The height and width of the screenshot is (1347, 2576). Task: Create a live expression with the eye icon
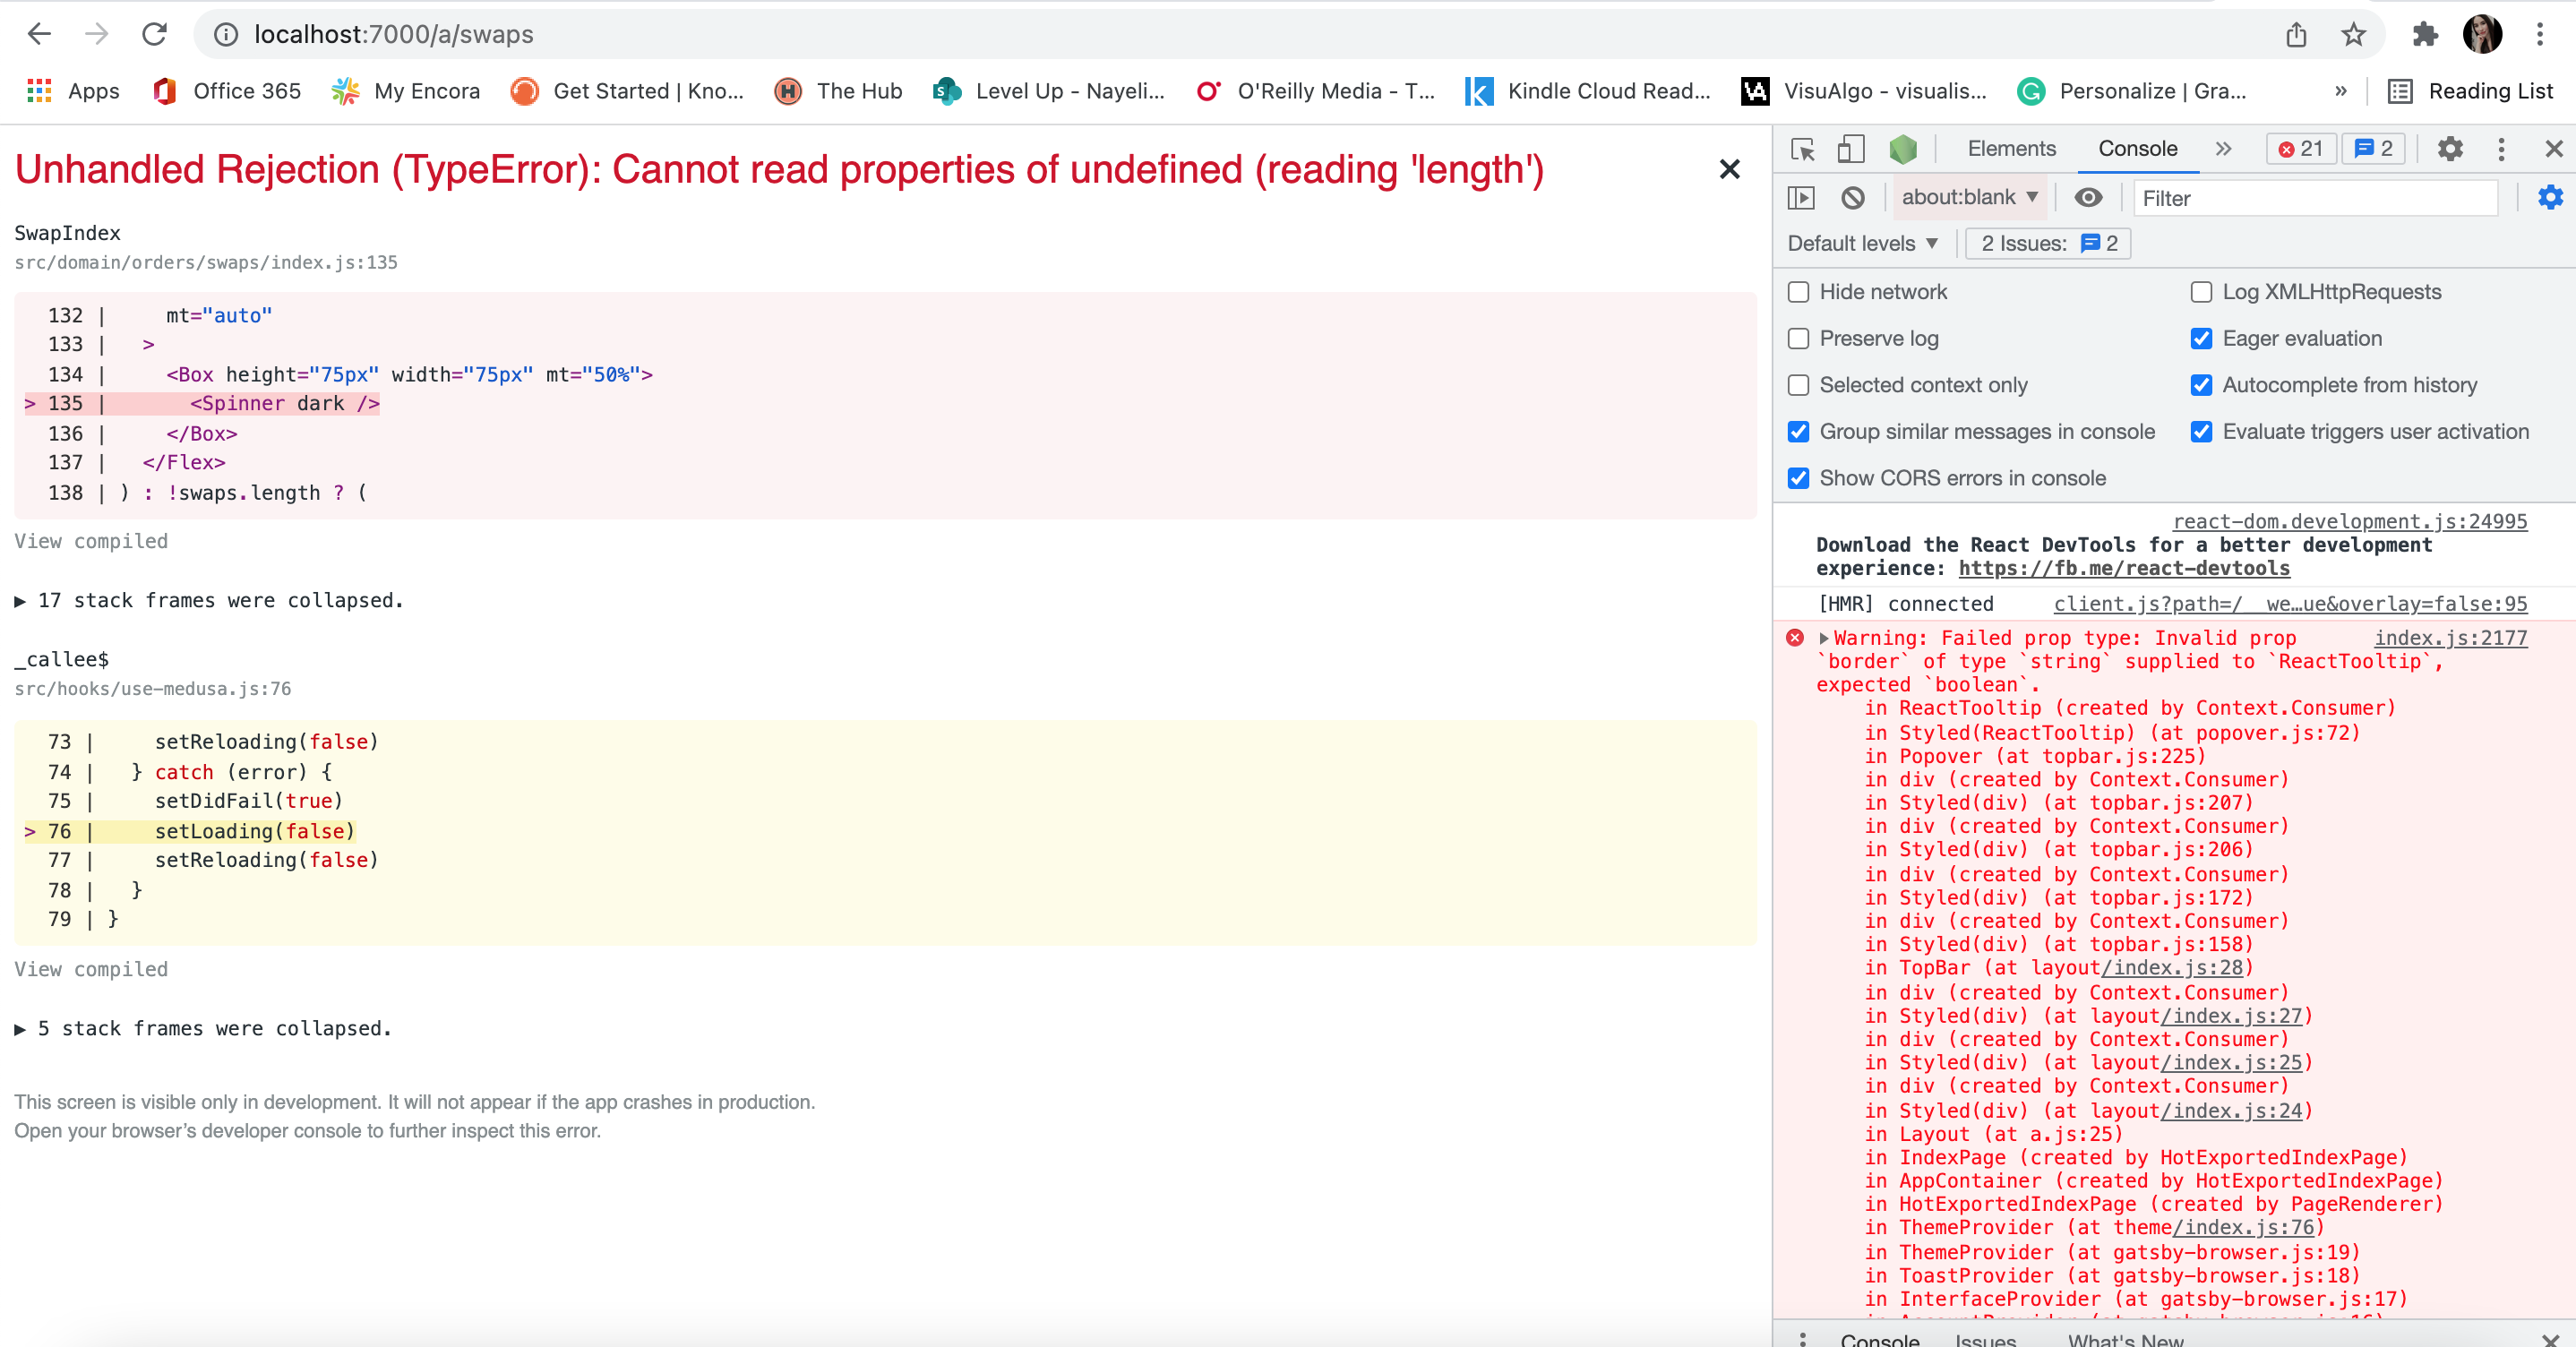(x=2088, y=197)
